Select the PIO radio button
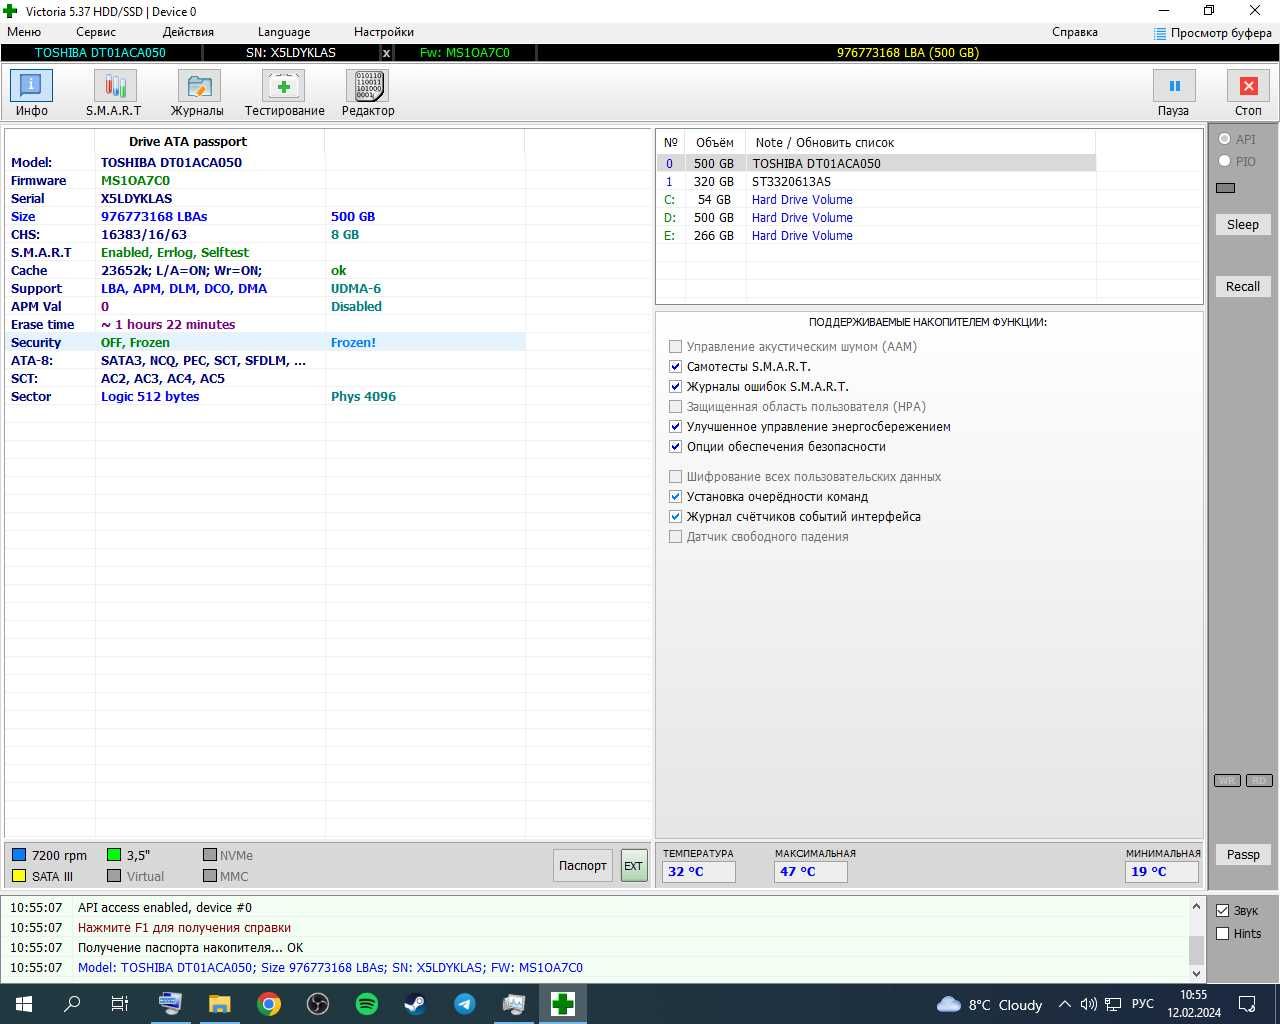 1224,161
